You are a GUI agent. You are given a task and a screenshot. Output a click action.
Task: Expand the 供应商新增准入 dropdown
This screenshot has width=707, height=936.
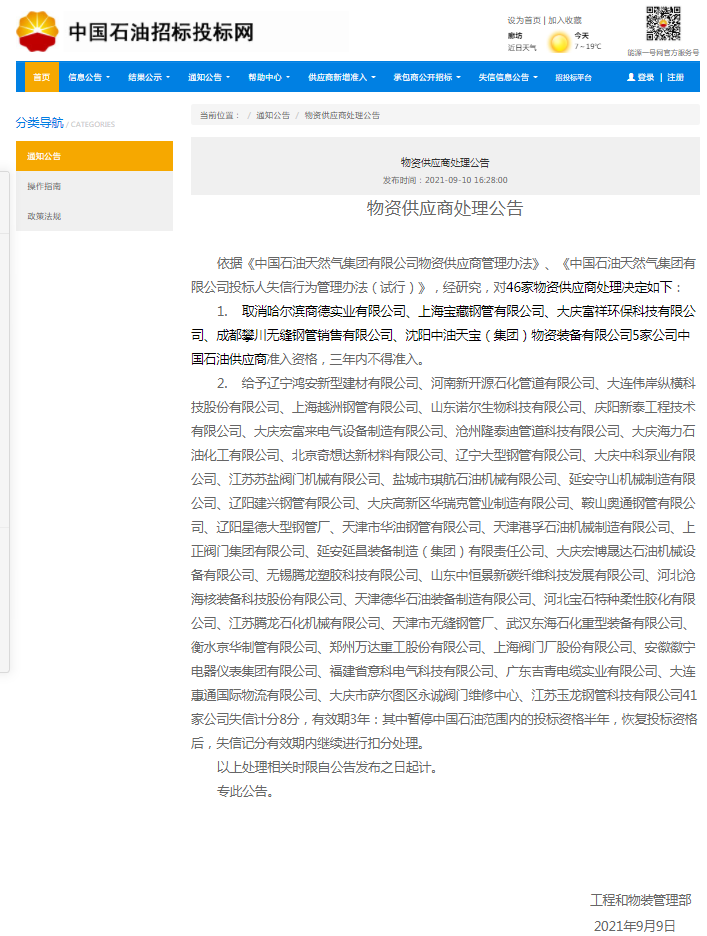pyautogui.click(x=342, y=77)
